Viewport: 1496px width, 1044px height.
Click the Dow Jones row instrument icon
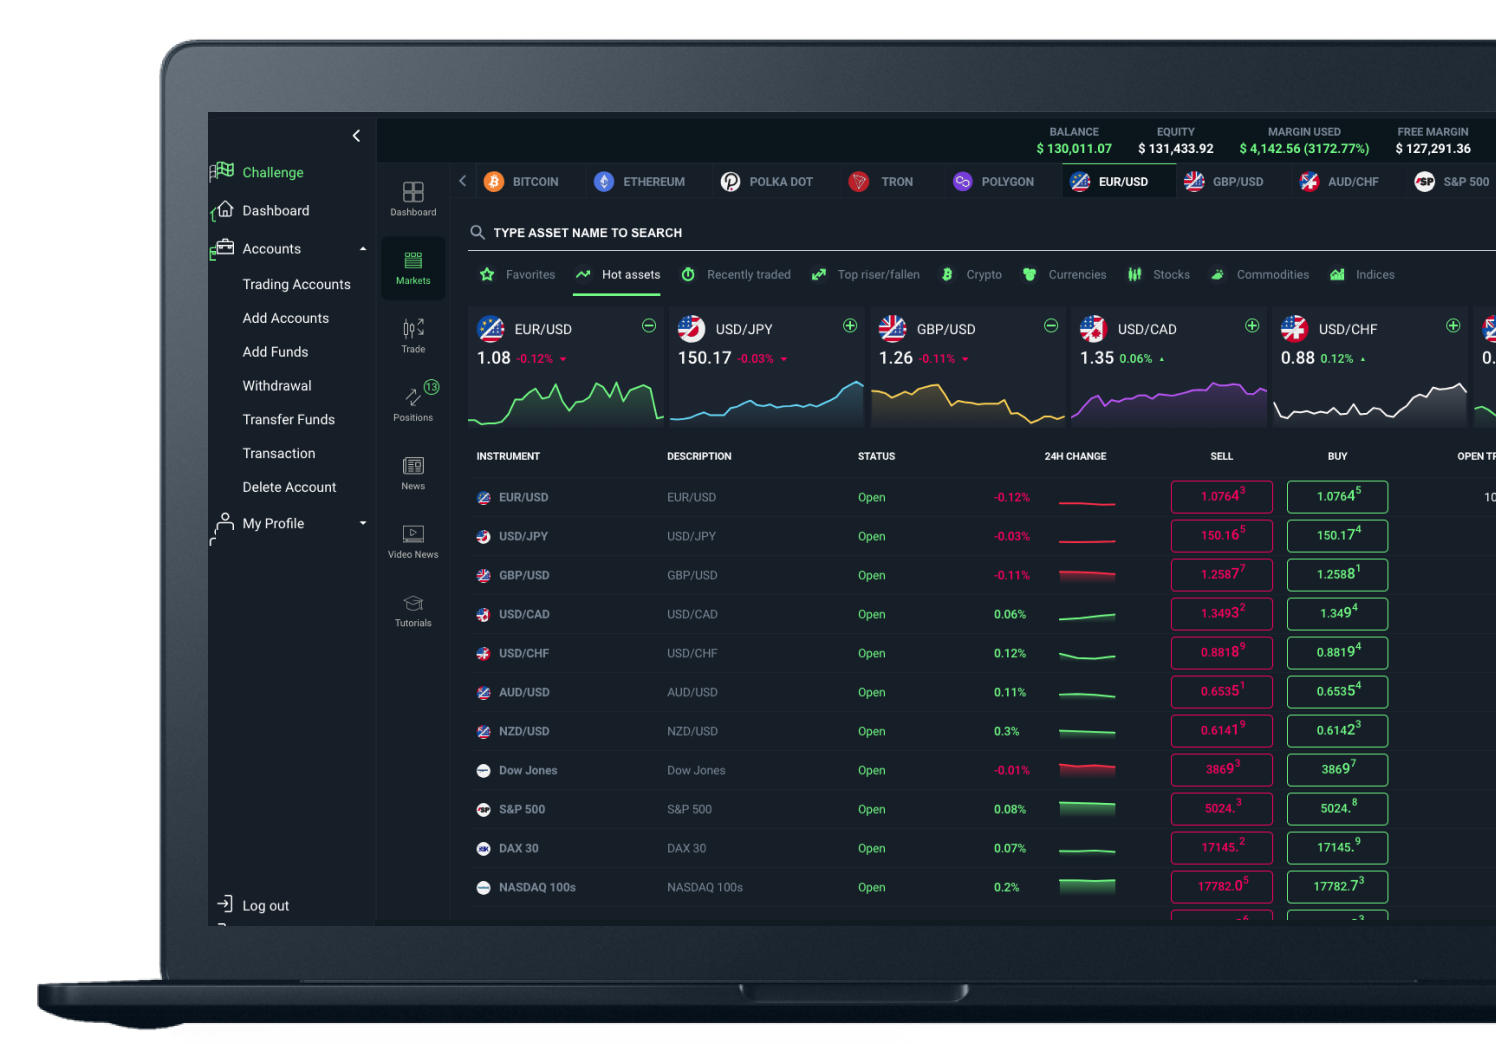(x=483, y=770)
